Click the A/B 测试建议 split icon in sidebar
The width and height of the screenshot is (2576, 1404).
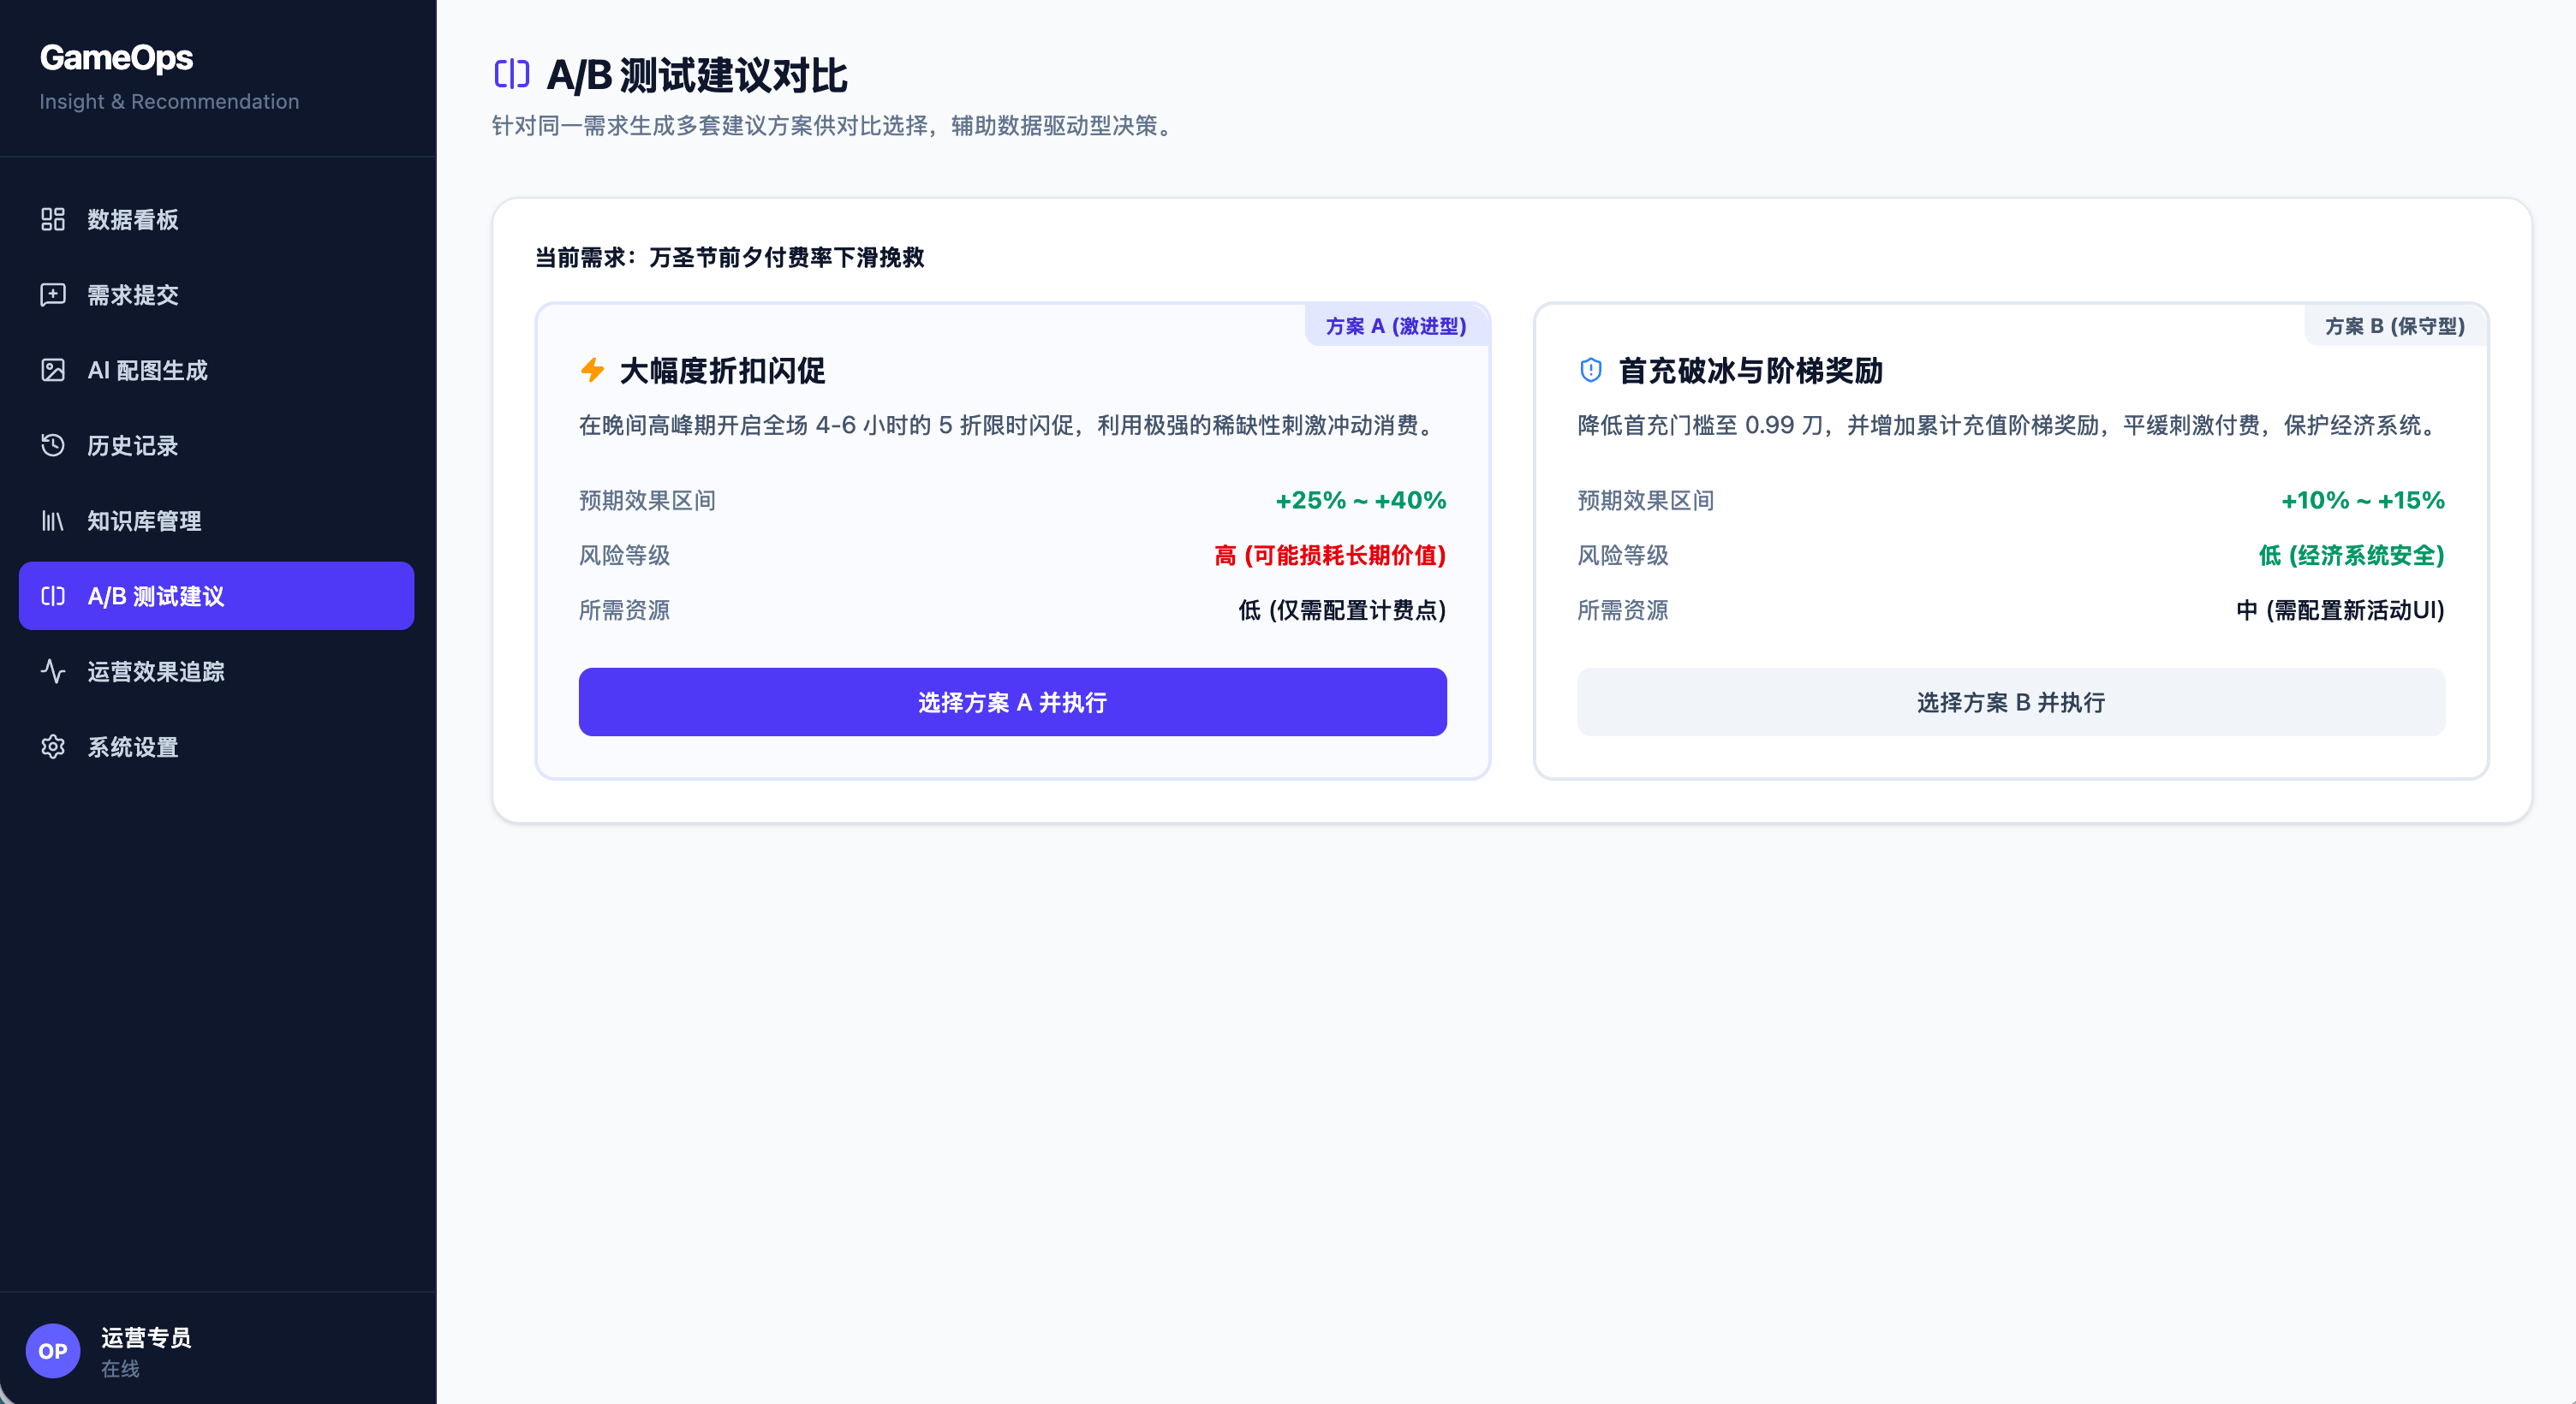point(53,596)
